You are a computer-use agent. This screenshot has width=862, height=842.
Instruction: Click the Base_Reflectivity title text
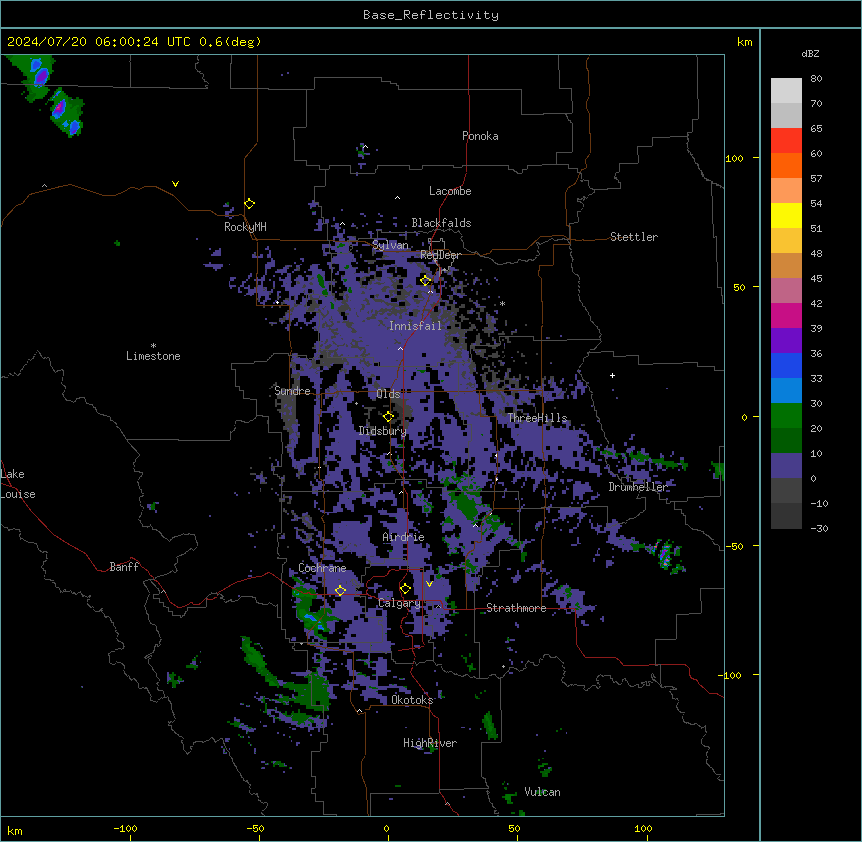click(431, 15)
